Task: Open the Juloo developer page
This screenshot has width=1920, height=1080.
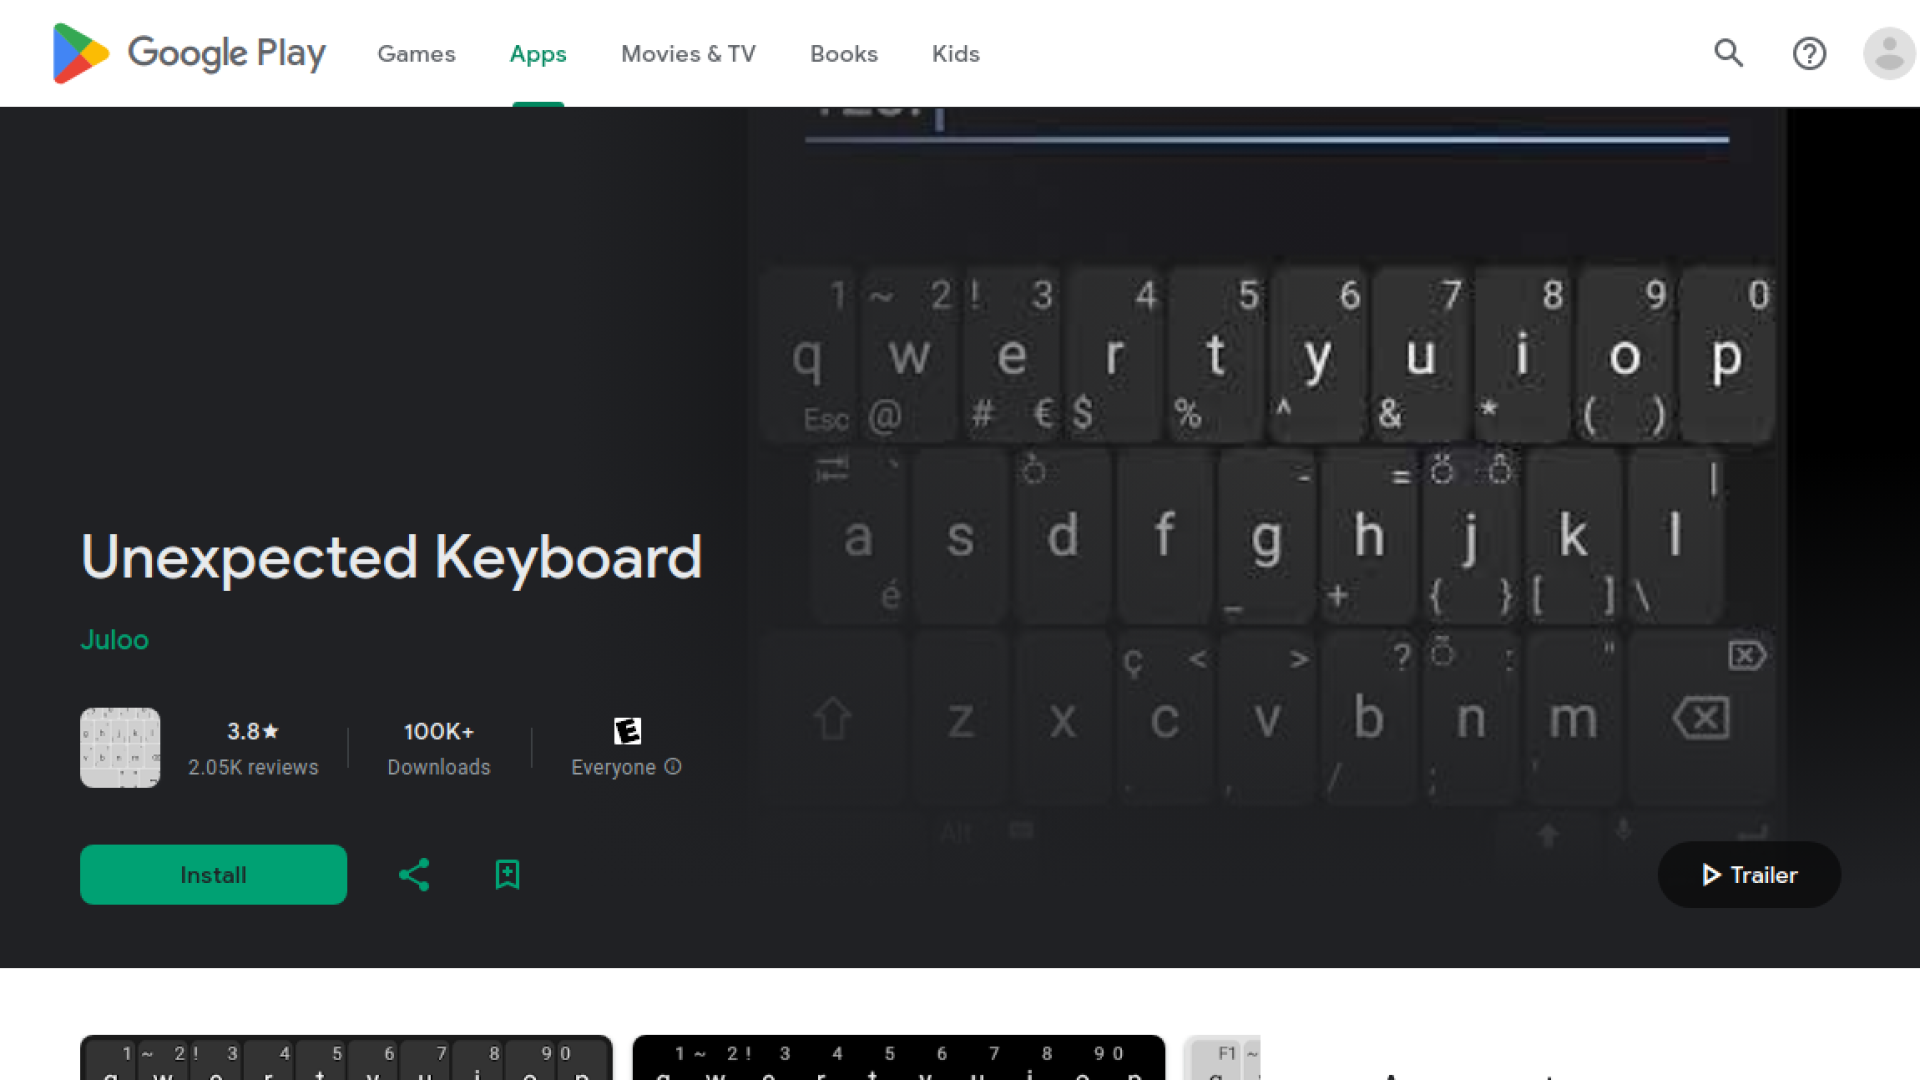Action: pos(114,640)
